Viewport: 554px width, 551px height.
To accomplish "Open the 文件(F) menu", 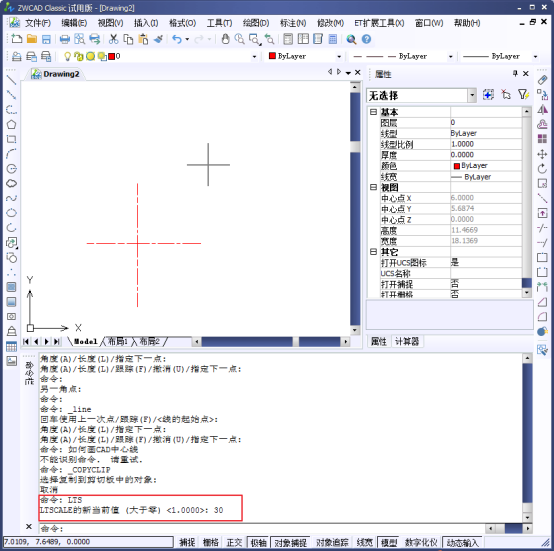I will [x=37, y=23].
